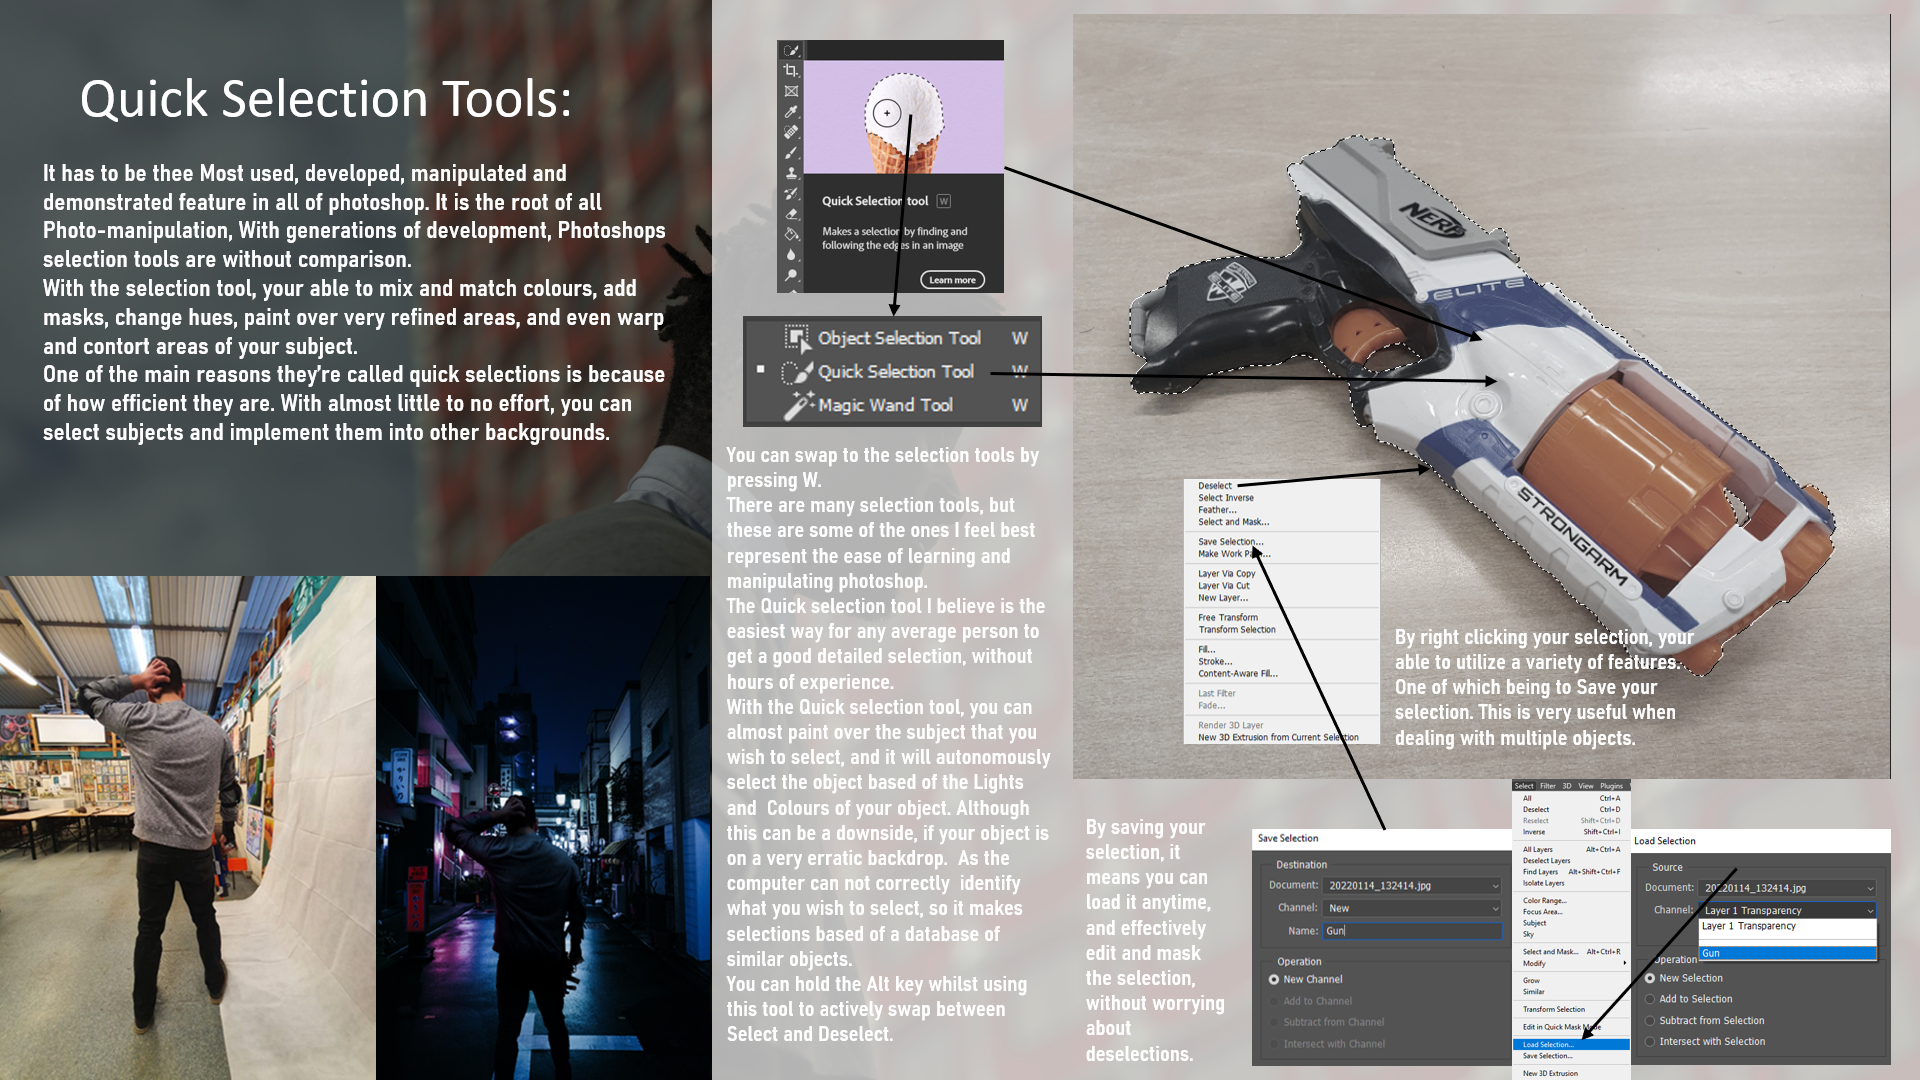Screen dimensions: 1920x1080
Task: Choose Object Selection Tool from flyout
Action: point(898,338)
